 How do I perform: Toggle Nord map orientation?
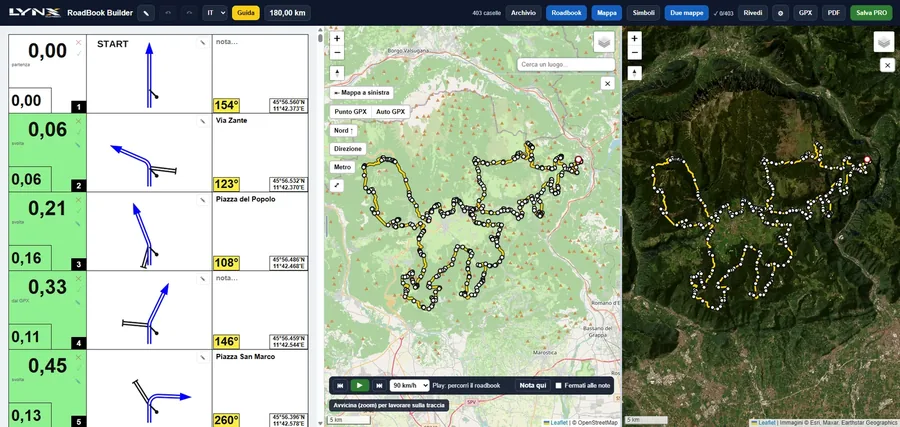pyautogui.click(x=343, y=130)
